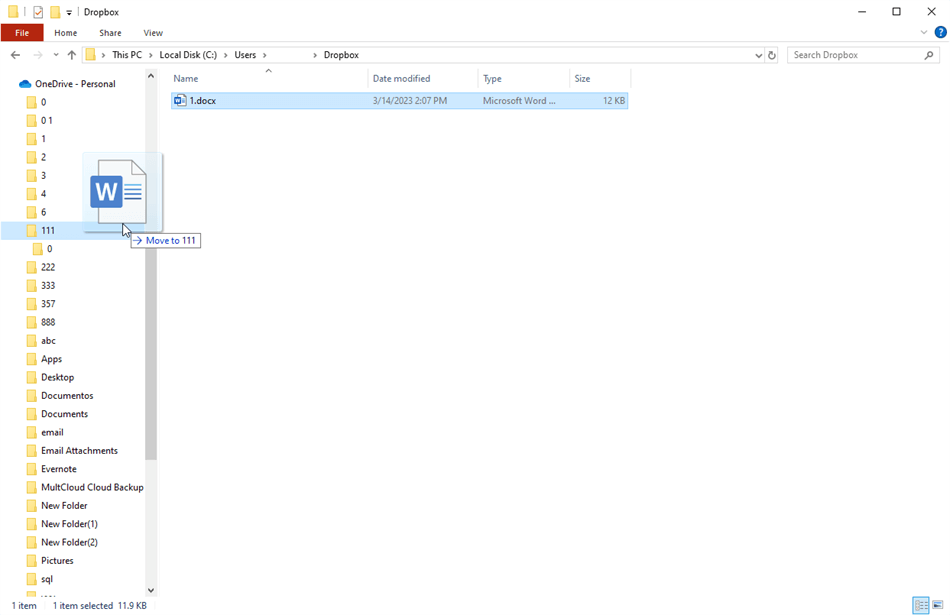Click the Pictures folder icon
The image size is (950, 615).
pyautogui.click(x=32, y=560)
